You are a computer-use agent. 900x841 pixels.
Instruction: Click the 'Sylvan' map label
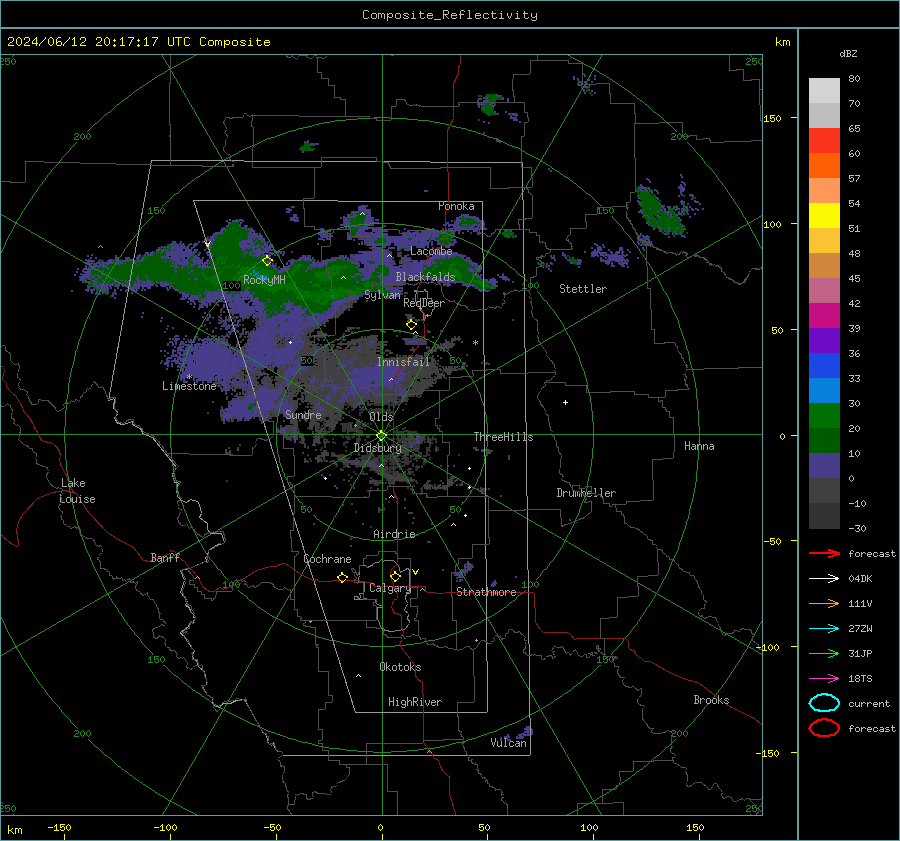pyautogui.click(x=382, y=295)
